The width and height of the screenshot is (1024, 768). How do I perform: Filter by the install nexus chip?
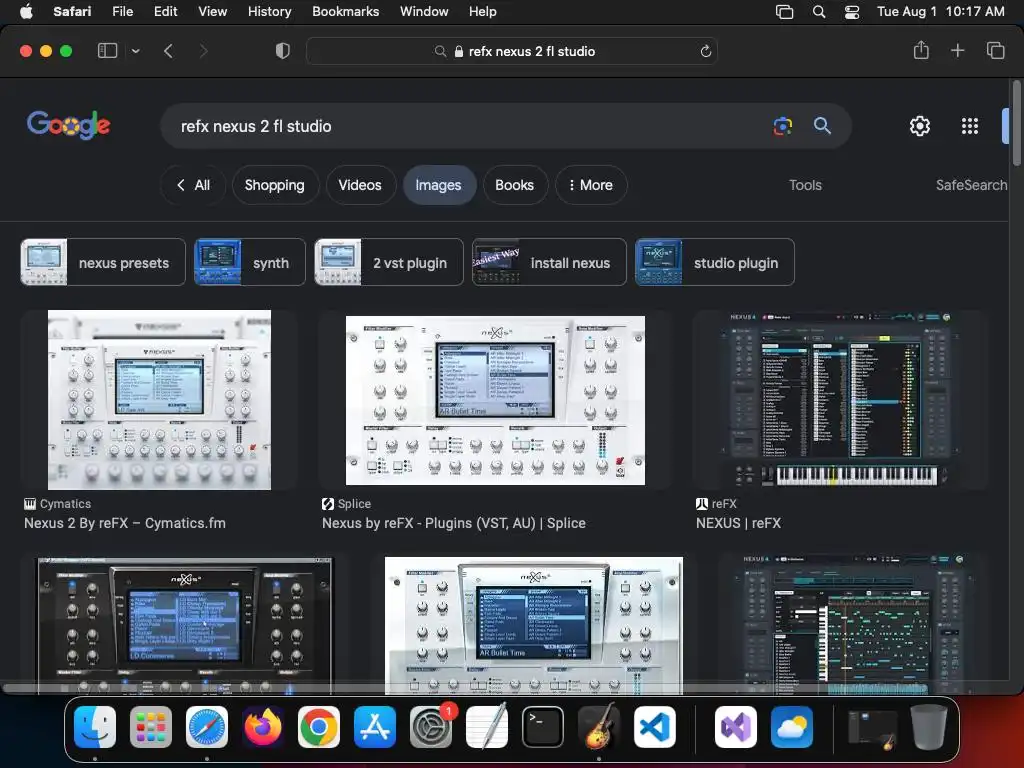pyautogui.click(x=549, y=263)
